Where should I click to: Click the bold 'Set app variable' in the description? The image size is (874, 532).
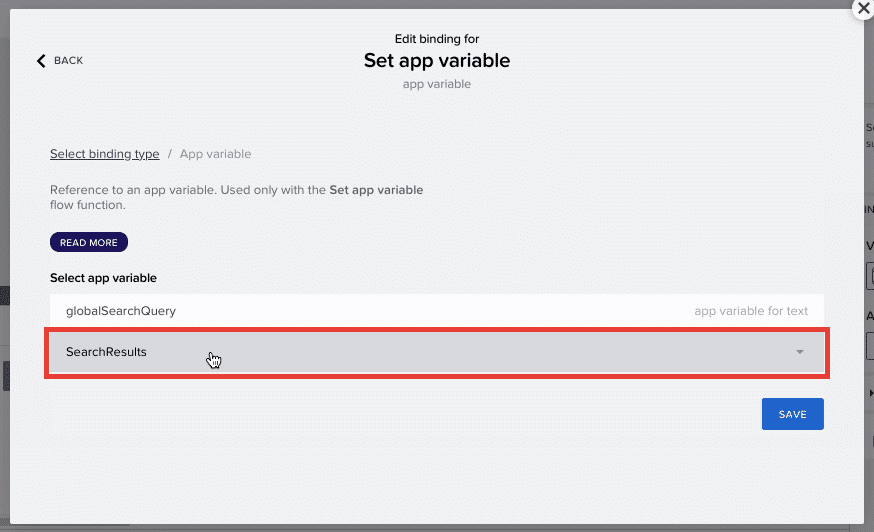376,190
